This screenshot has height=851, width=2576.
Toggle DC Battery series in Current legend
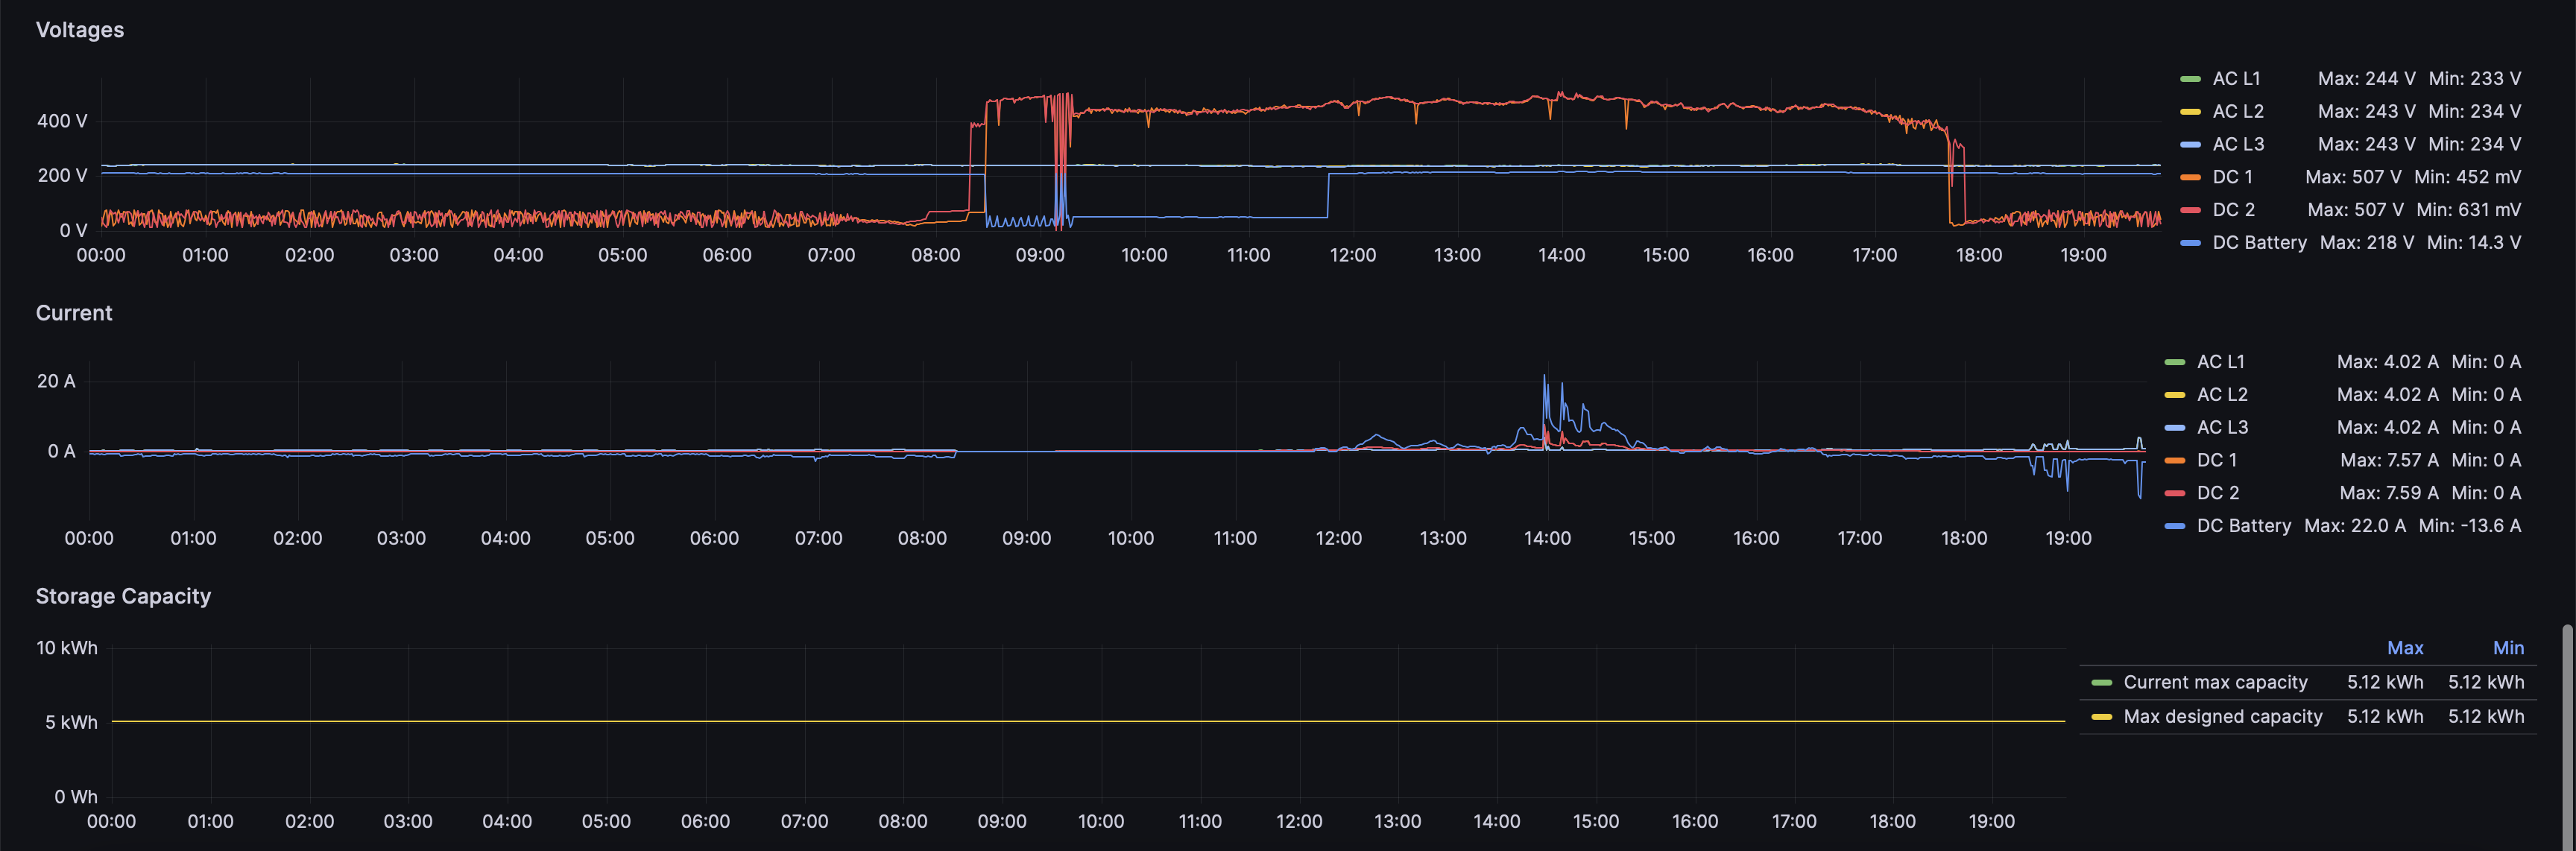tap(2243, 526)
